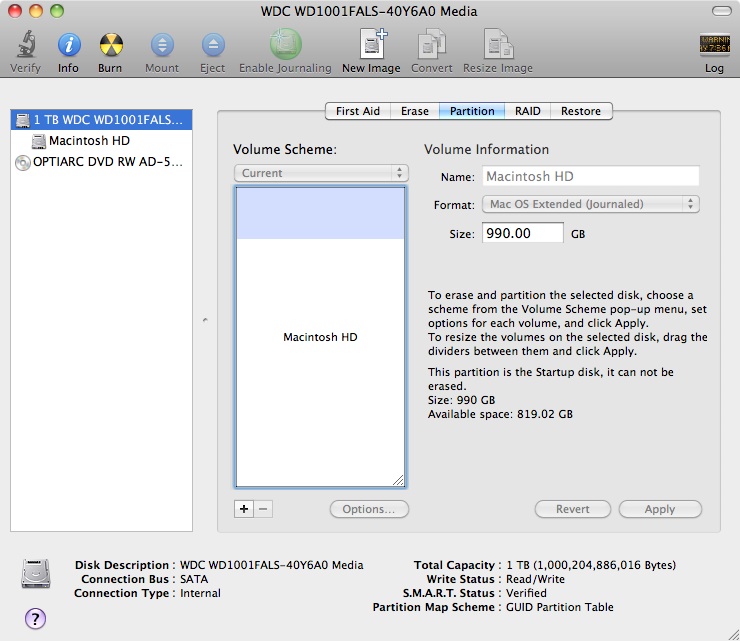Switch to the First Aid tab

click(x=357, y=111)
